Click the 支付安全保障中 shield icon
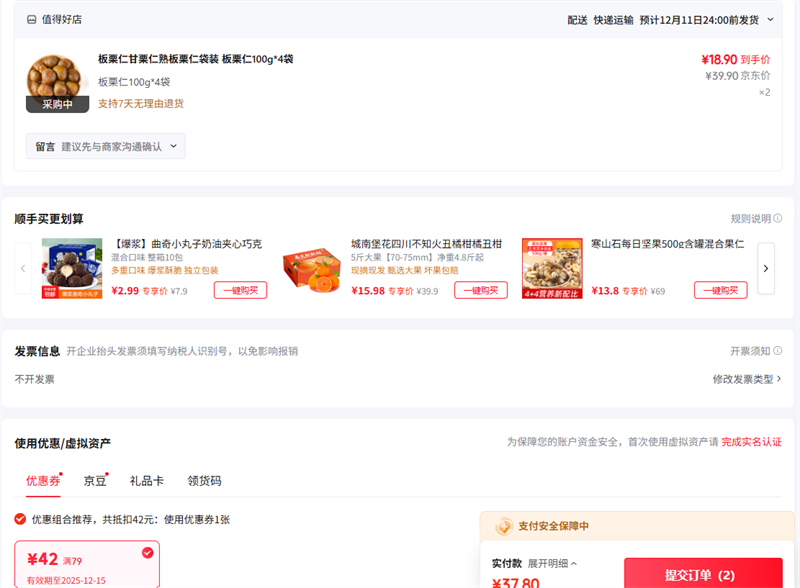This screenshot has height=588, width=800. 505,526
